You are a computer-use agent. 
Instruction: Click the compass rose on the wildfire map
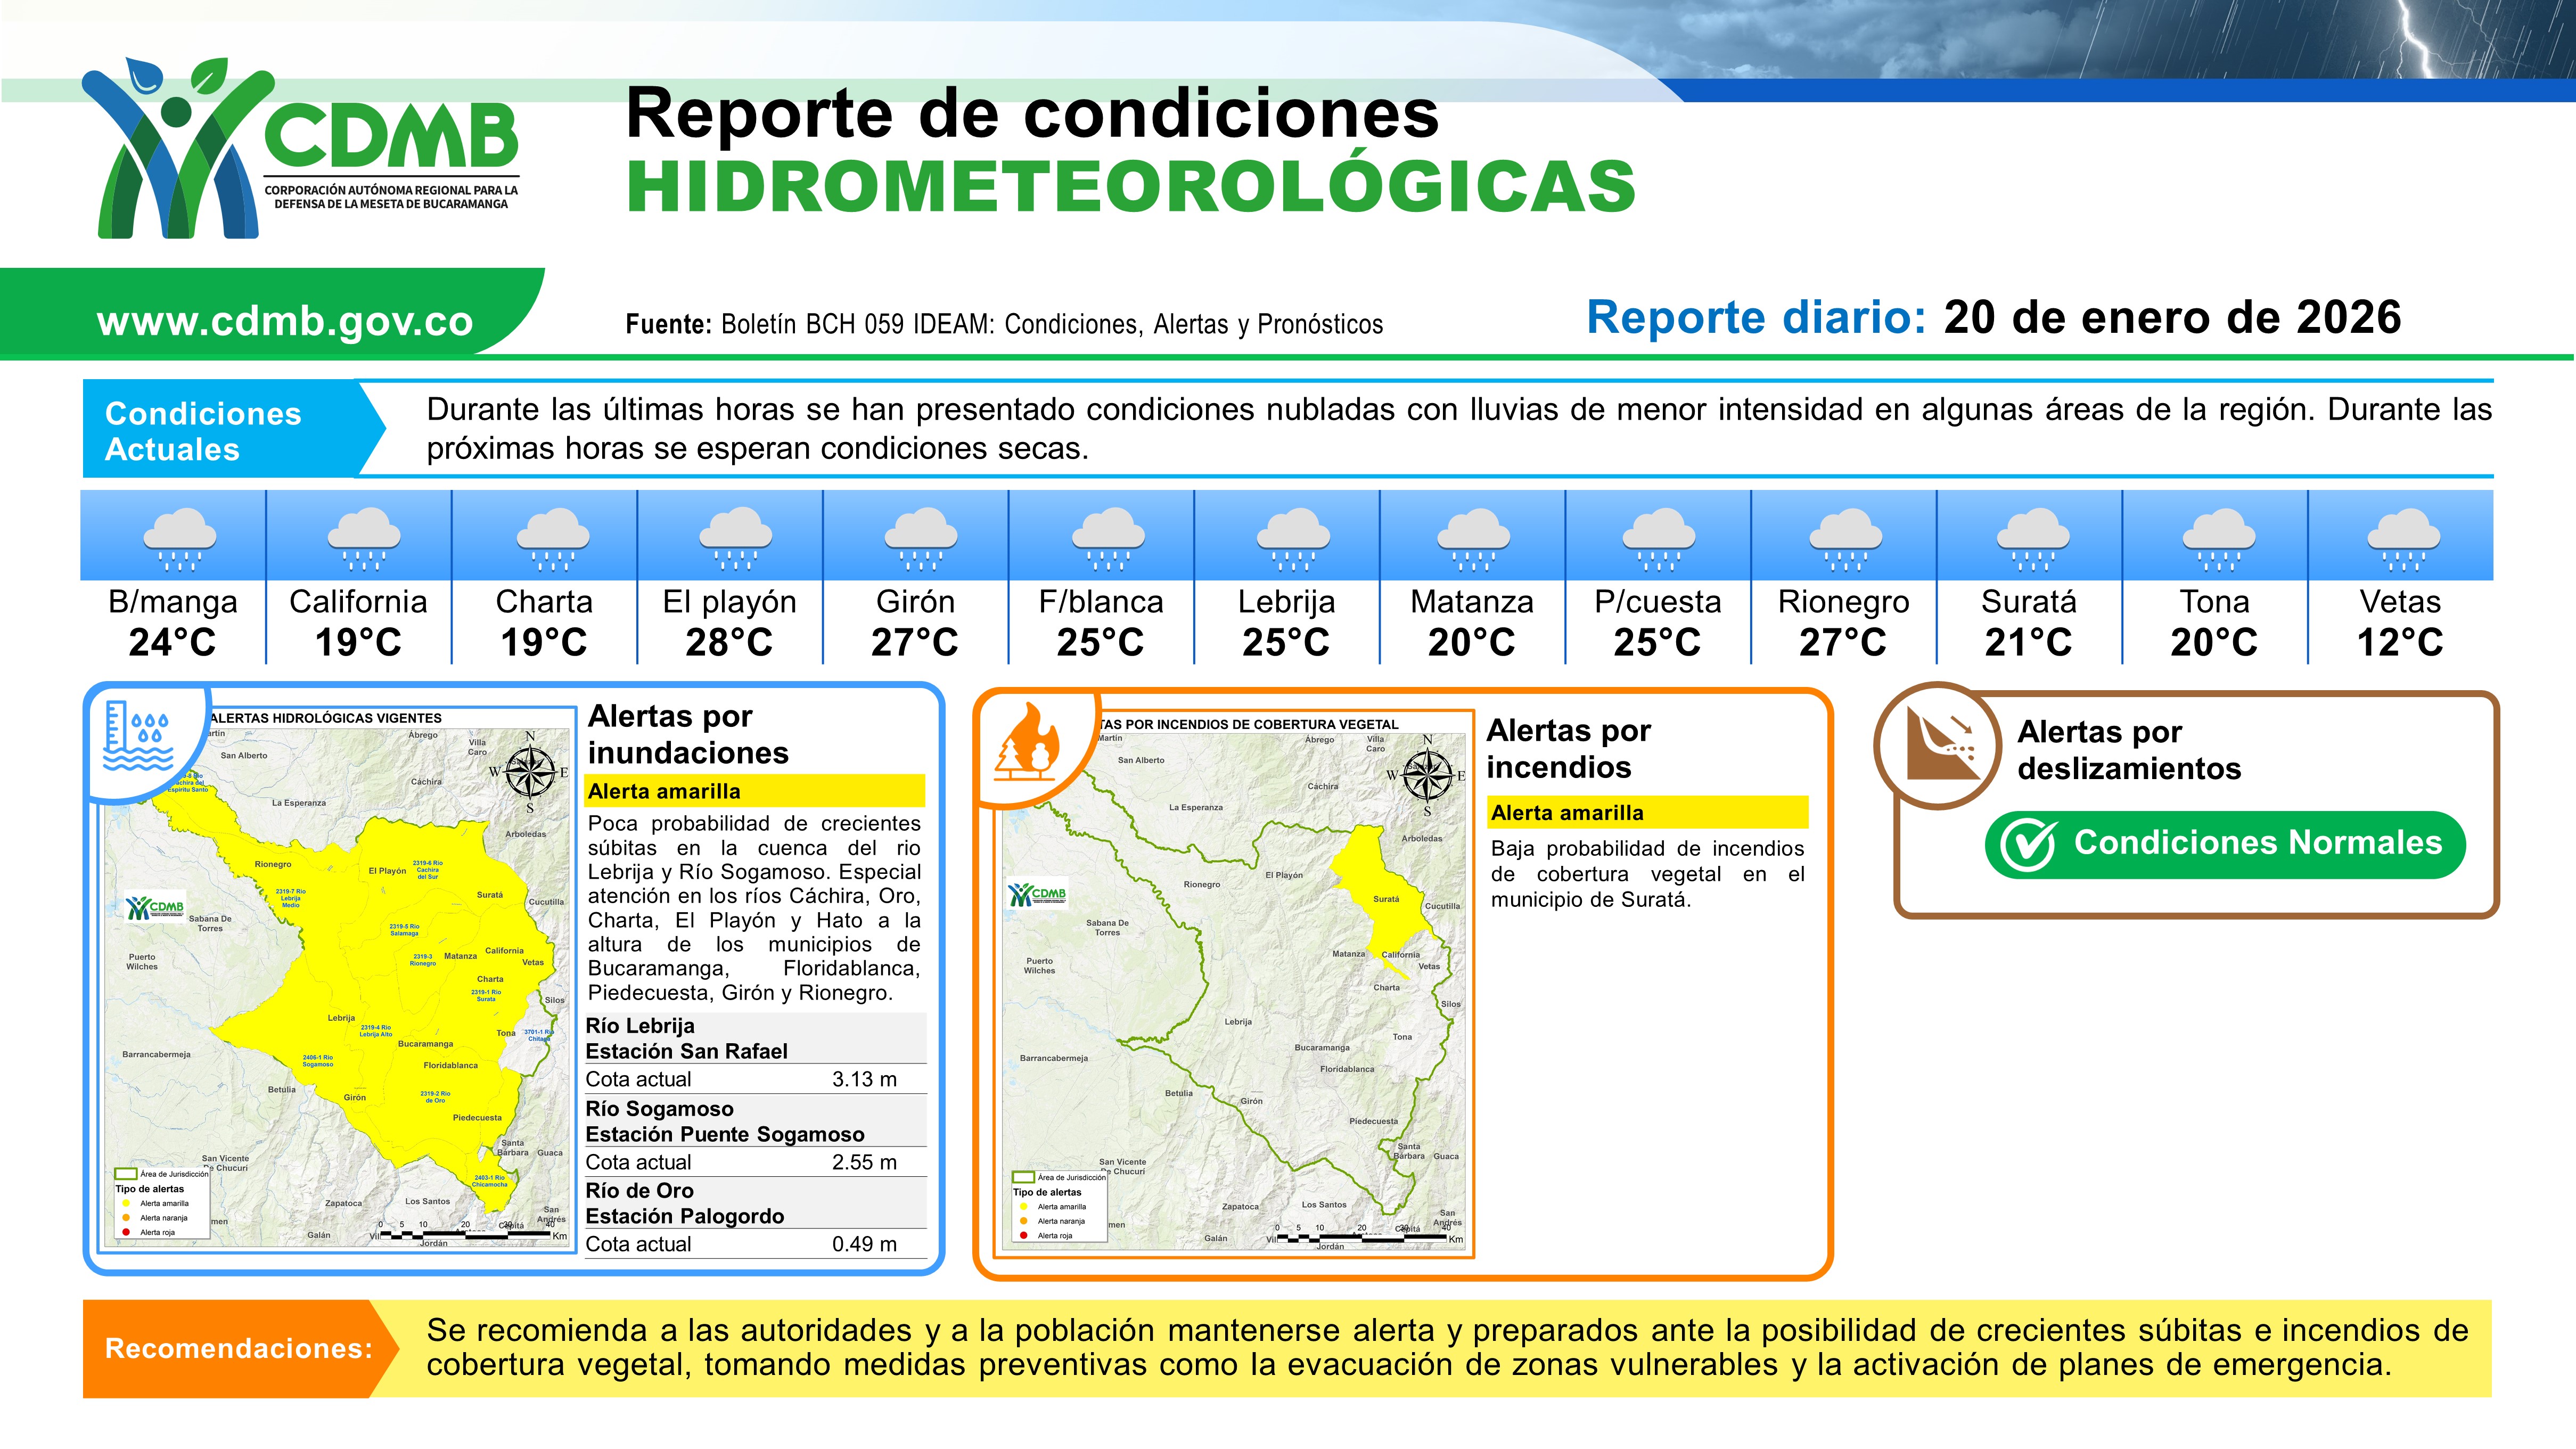(1428, 776)
